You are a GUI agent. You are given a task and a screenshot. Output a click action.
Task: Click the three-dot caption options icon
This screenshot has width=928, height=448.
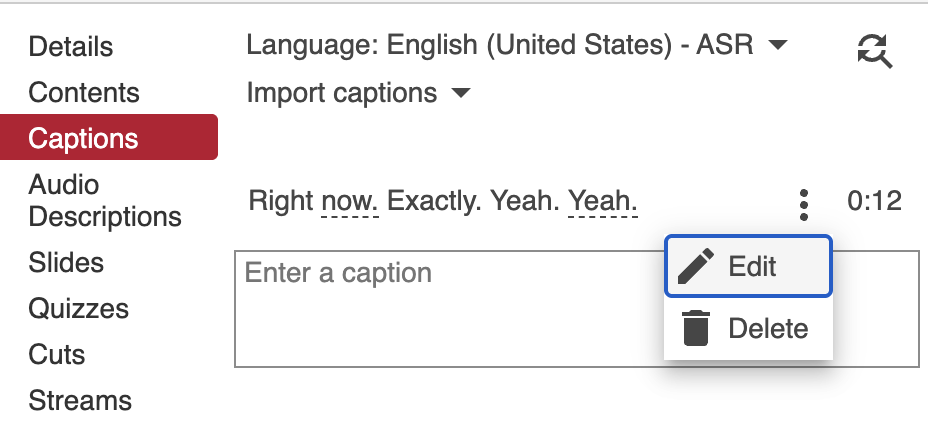(x=803, y=203)
